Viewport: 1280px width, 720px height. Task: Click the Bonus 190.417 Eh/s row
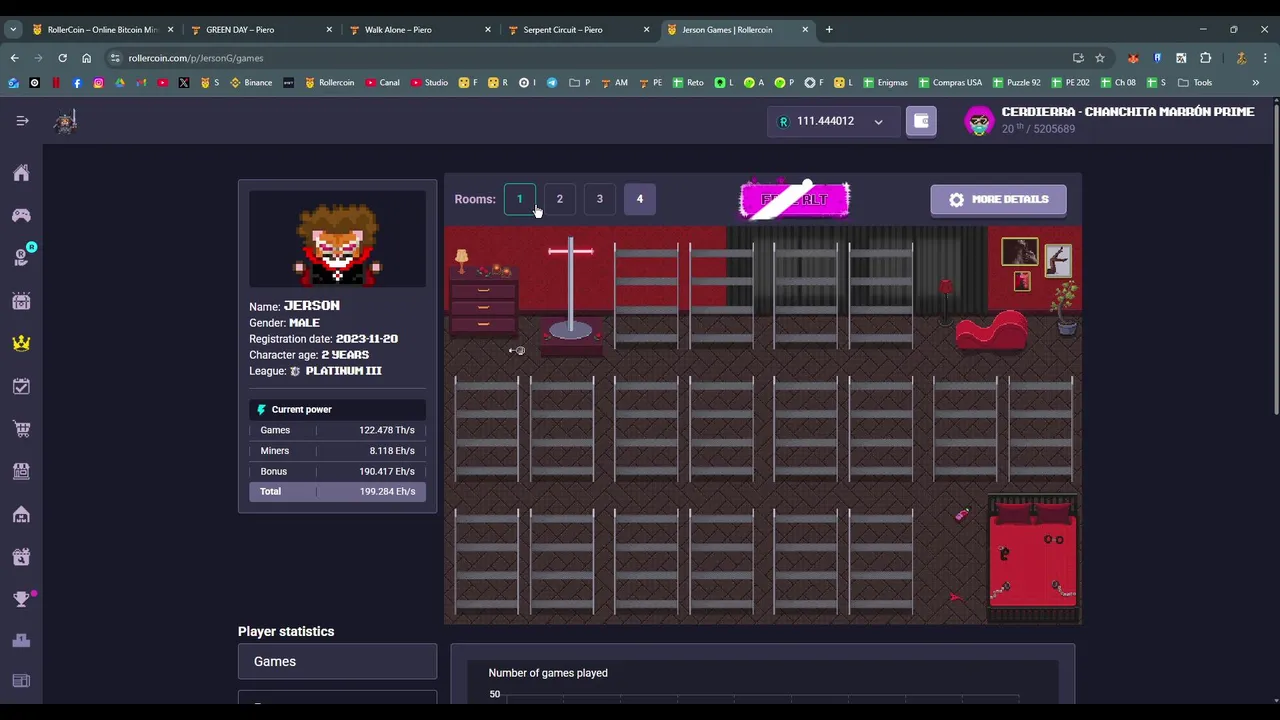(337, 471)
